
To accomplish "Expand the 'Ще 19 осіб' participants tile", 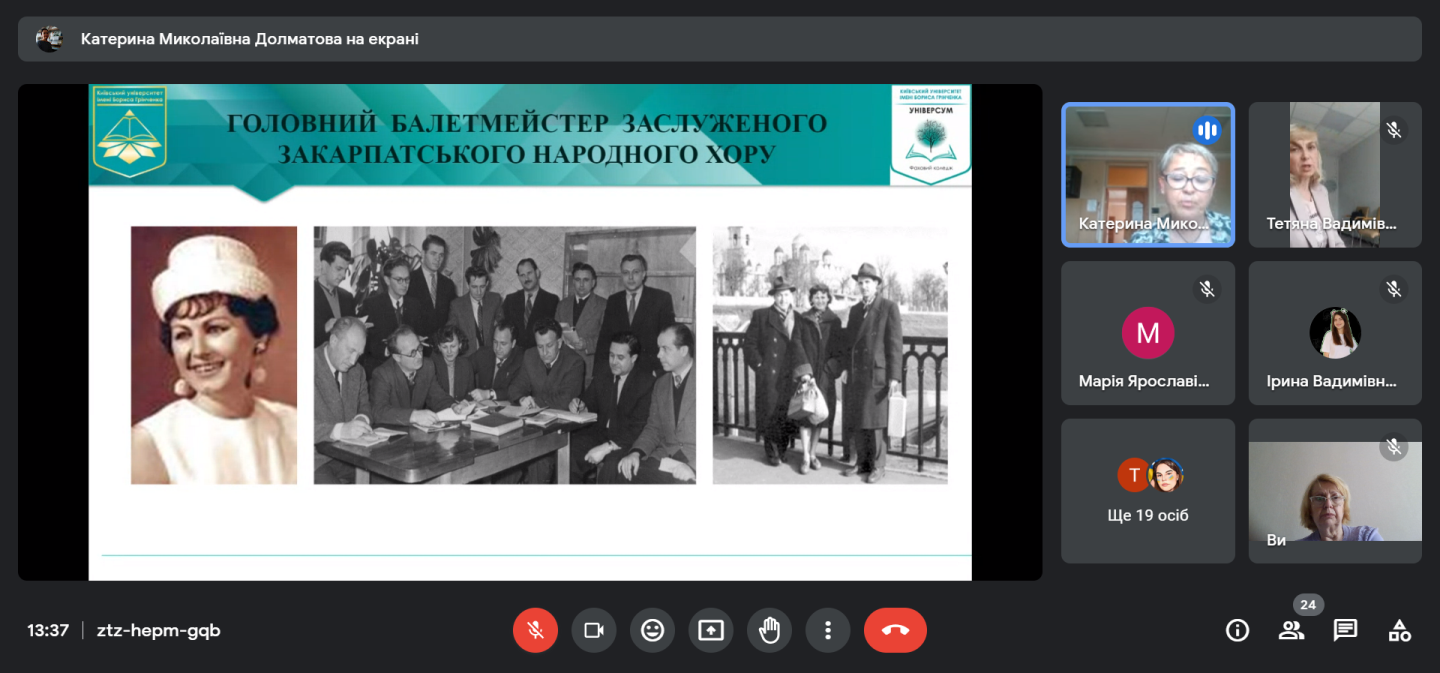I will click(1147, 491).
